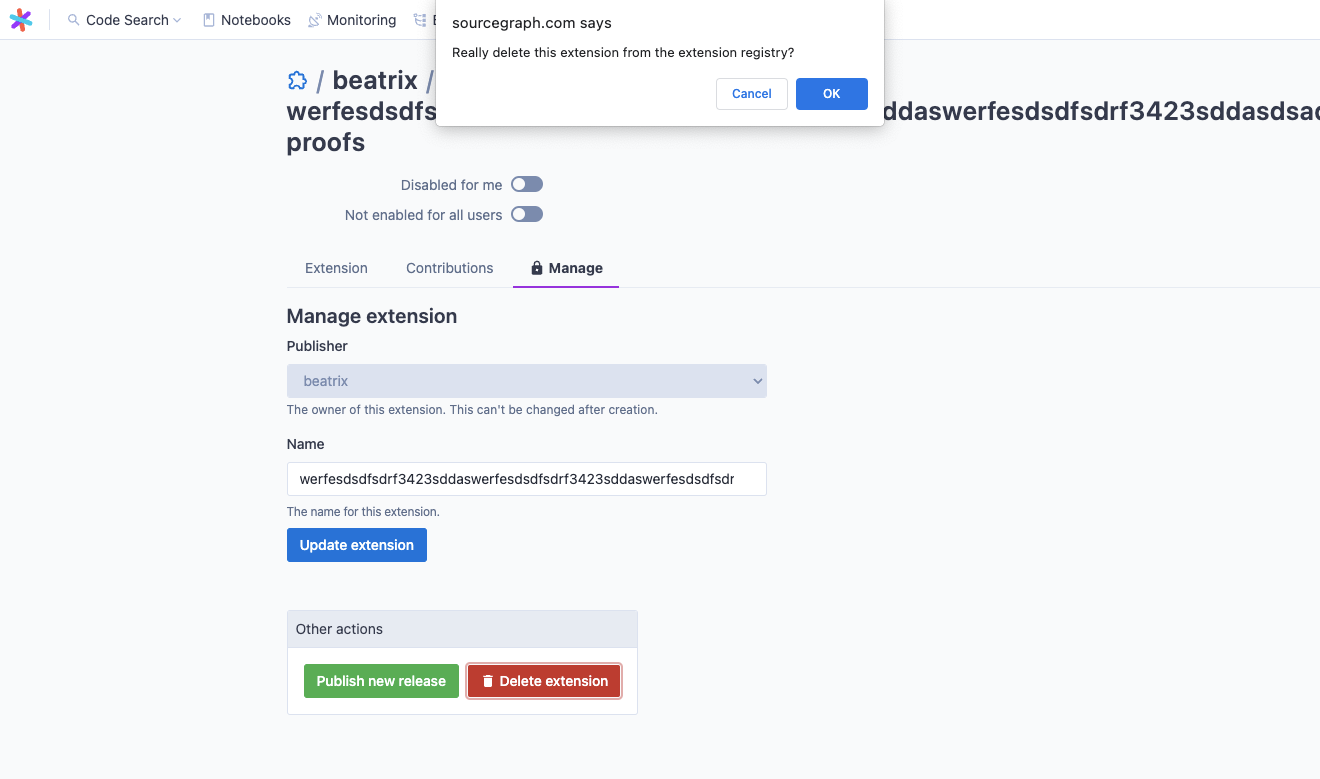Image resolution: width=1320 pixels, height=779 pixels.
Task: Click the Code Search magnifier icon
Action: (x=73, y=20)
